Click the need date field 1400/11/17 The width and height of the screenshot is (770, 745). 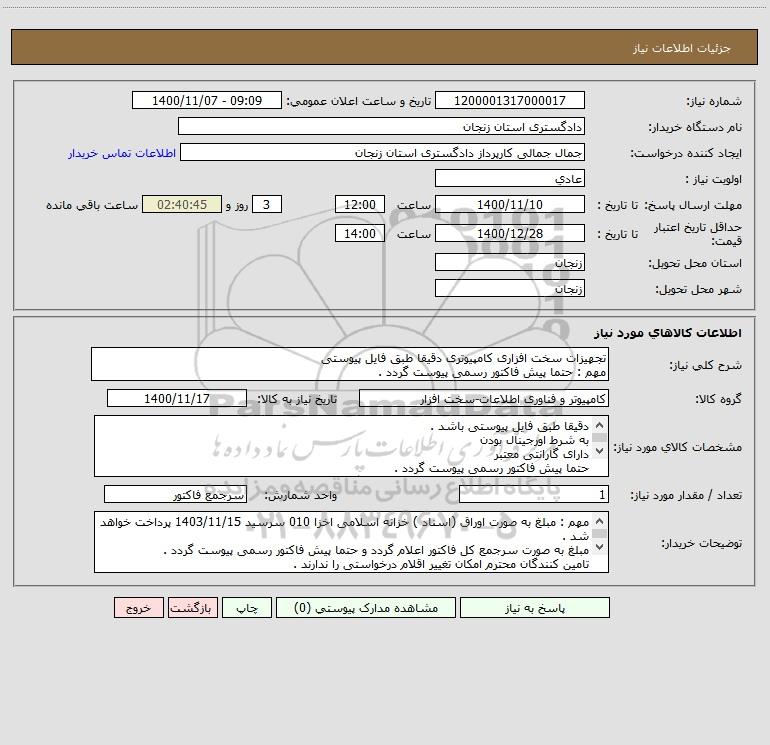click(x=177, y=398)
